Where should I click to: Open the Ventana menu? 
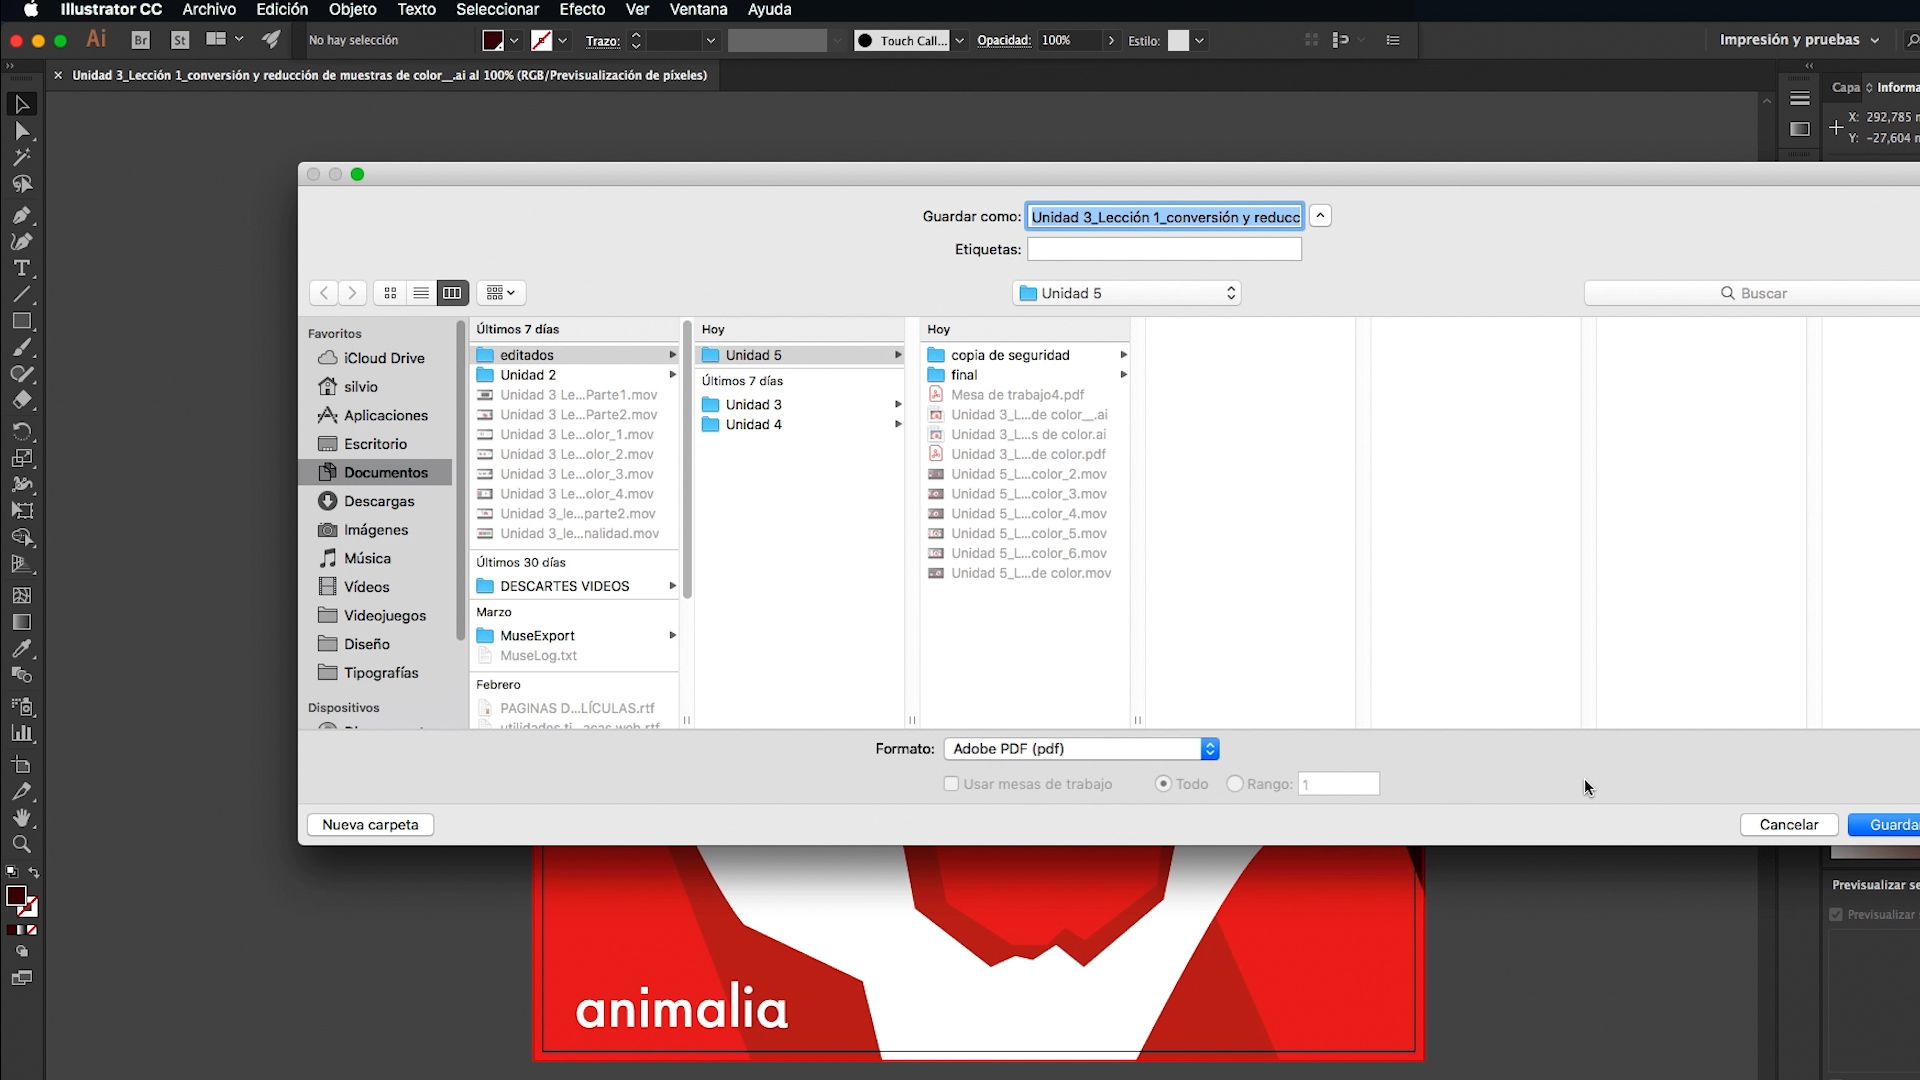pos(698,10)
